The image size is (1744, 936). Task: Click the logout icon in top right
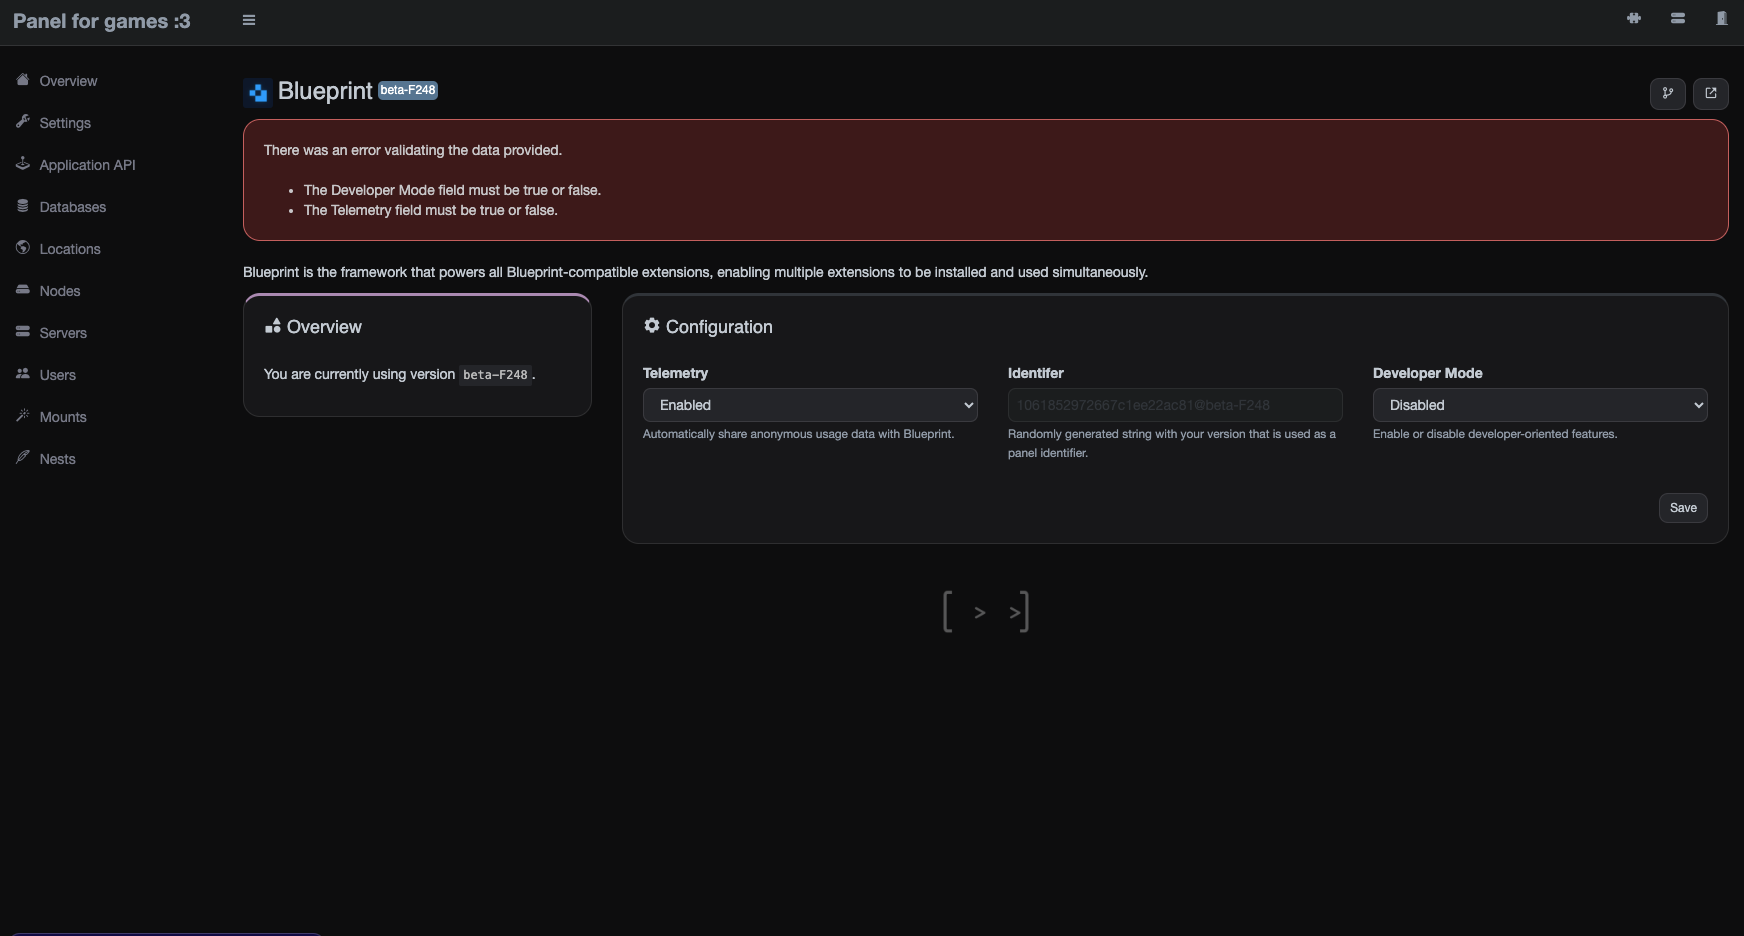point(1721,18)
